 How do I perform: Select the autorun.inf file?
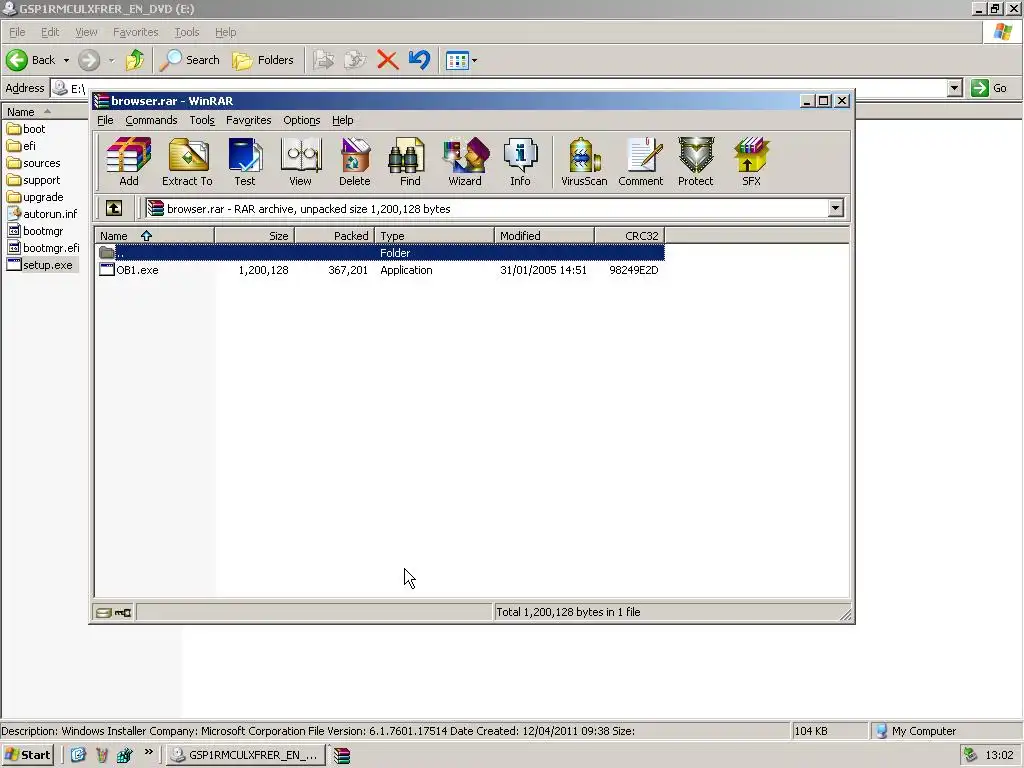(x=42, y=214)
